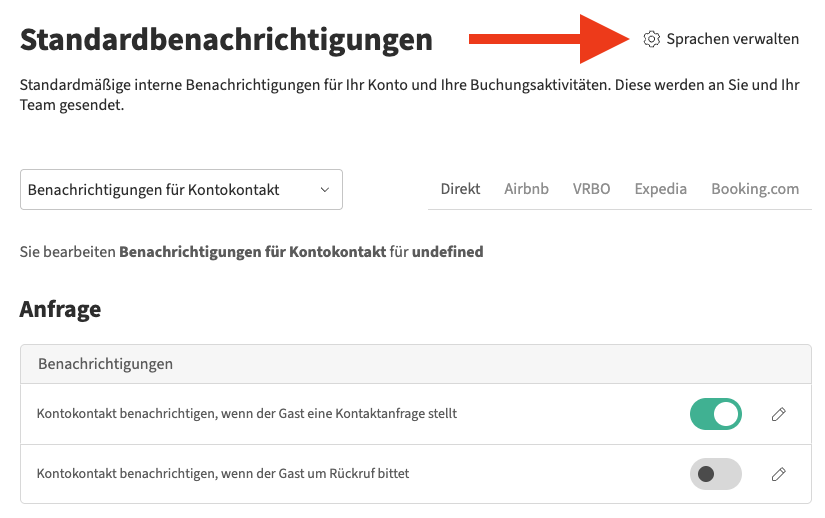This screenshot has width=825, height=518.
Task: Click the Standardbenachrichtigungen page heading
Action: [x=226, y=40]
